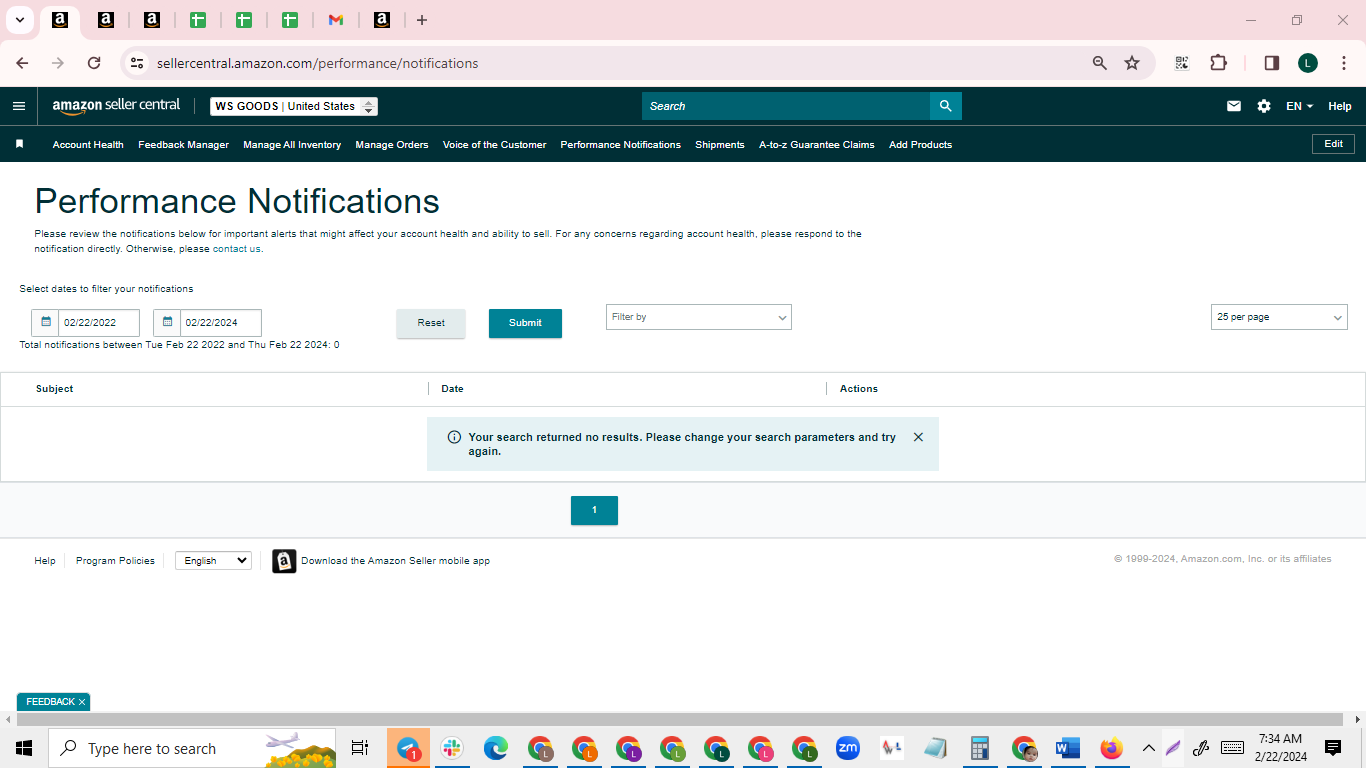Click the FEEDBACK tab close icon
1366x768 pixels.
click(x=82, y=702)
